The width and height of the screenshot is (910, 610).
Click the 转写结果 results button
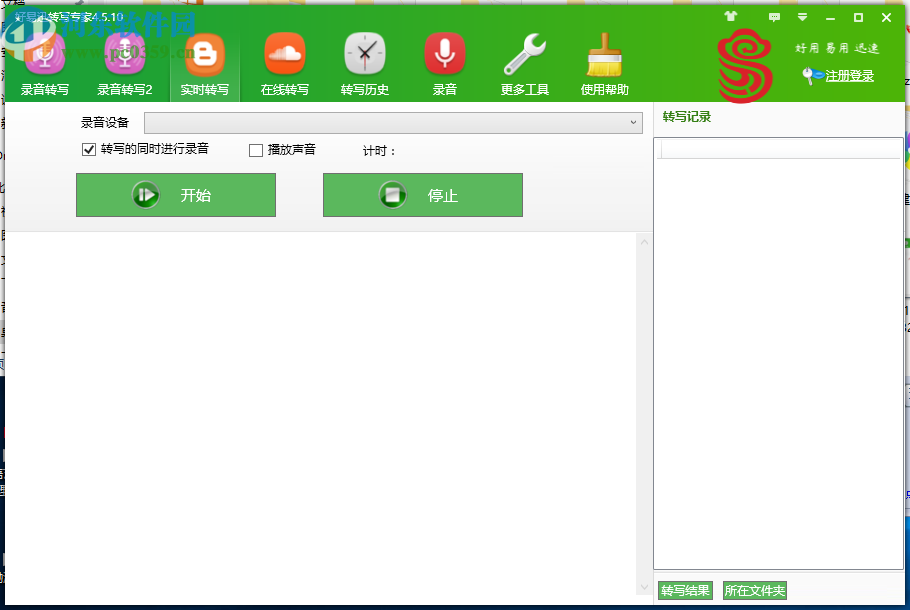point(684,590)
